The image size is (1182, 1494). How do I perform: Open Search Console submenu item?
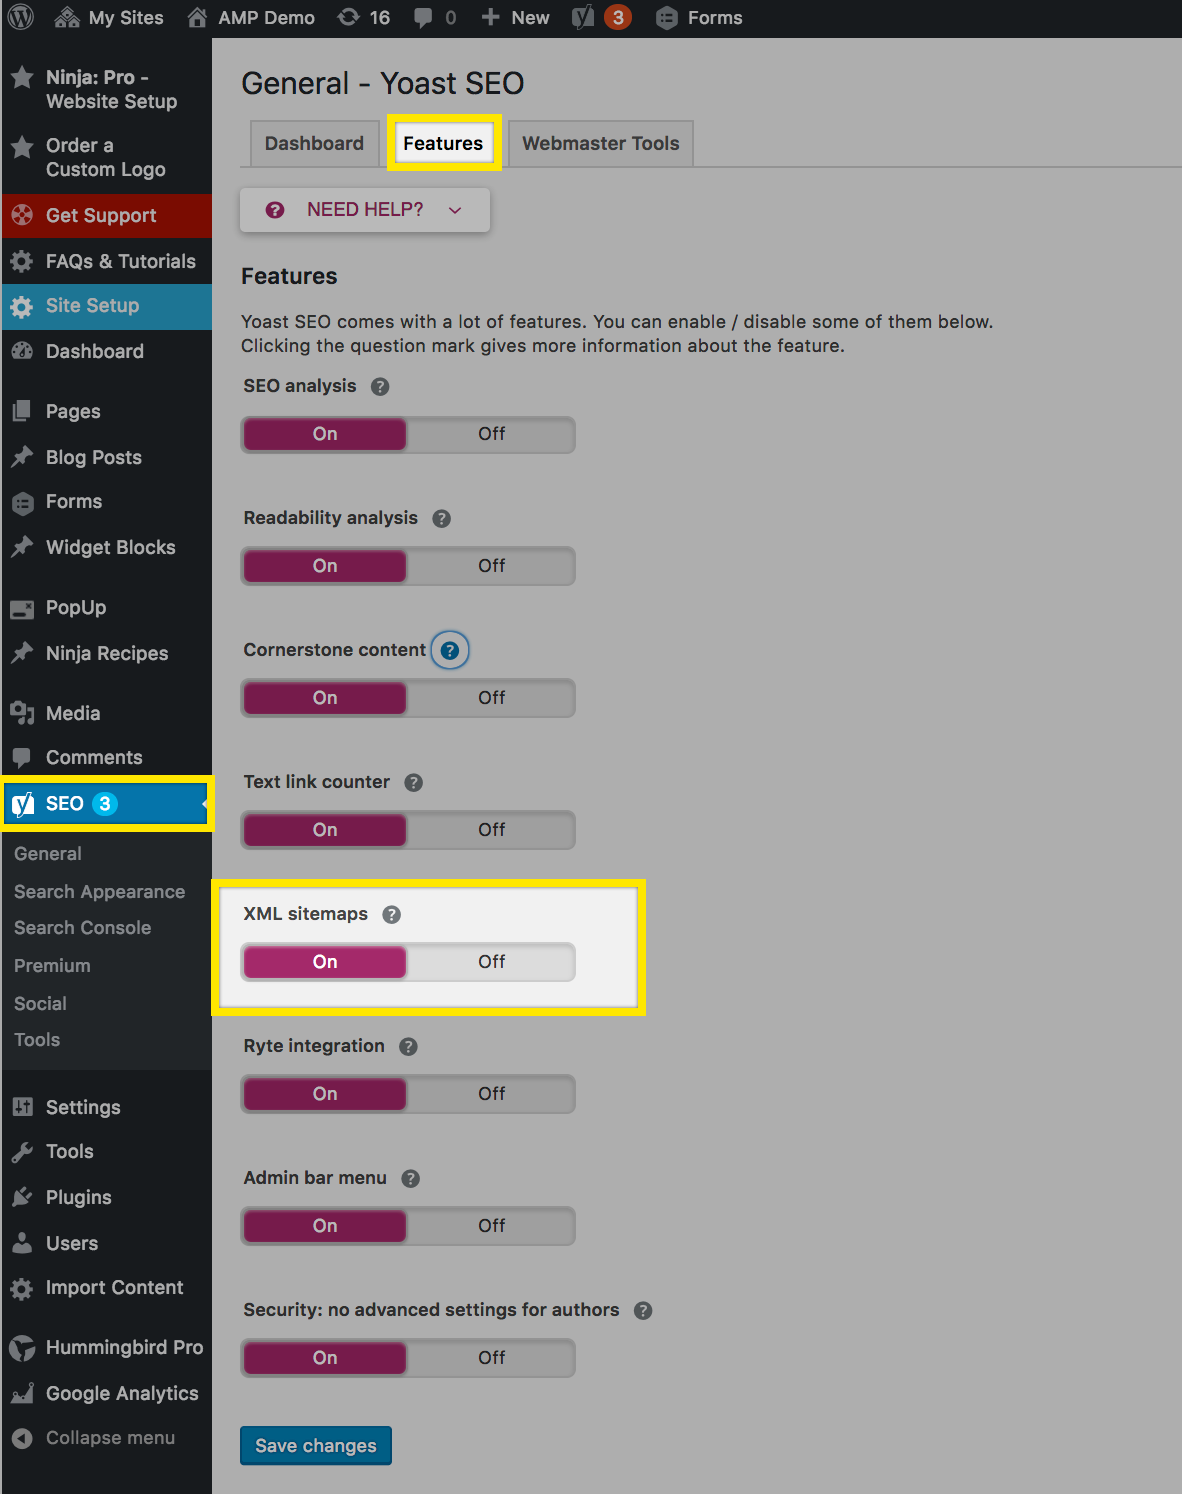click(82, 928)
